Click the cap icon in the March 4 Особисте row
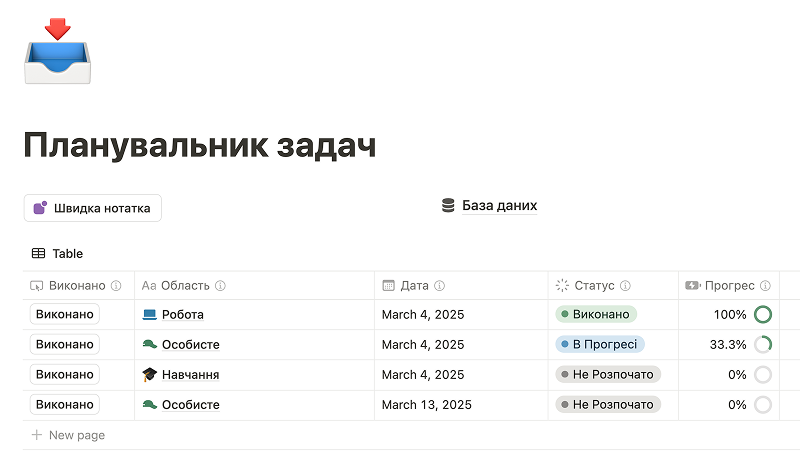 [149, 344]
